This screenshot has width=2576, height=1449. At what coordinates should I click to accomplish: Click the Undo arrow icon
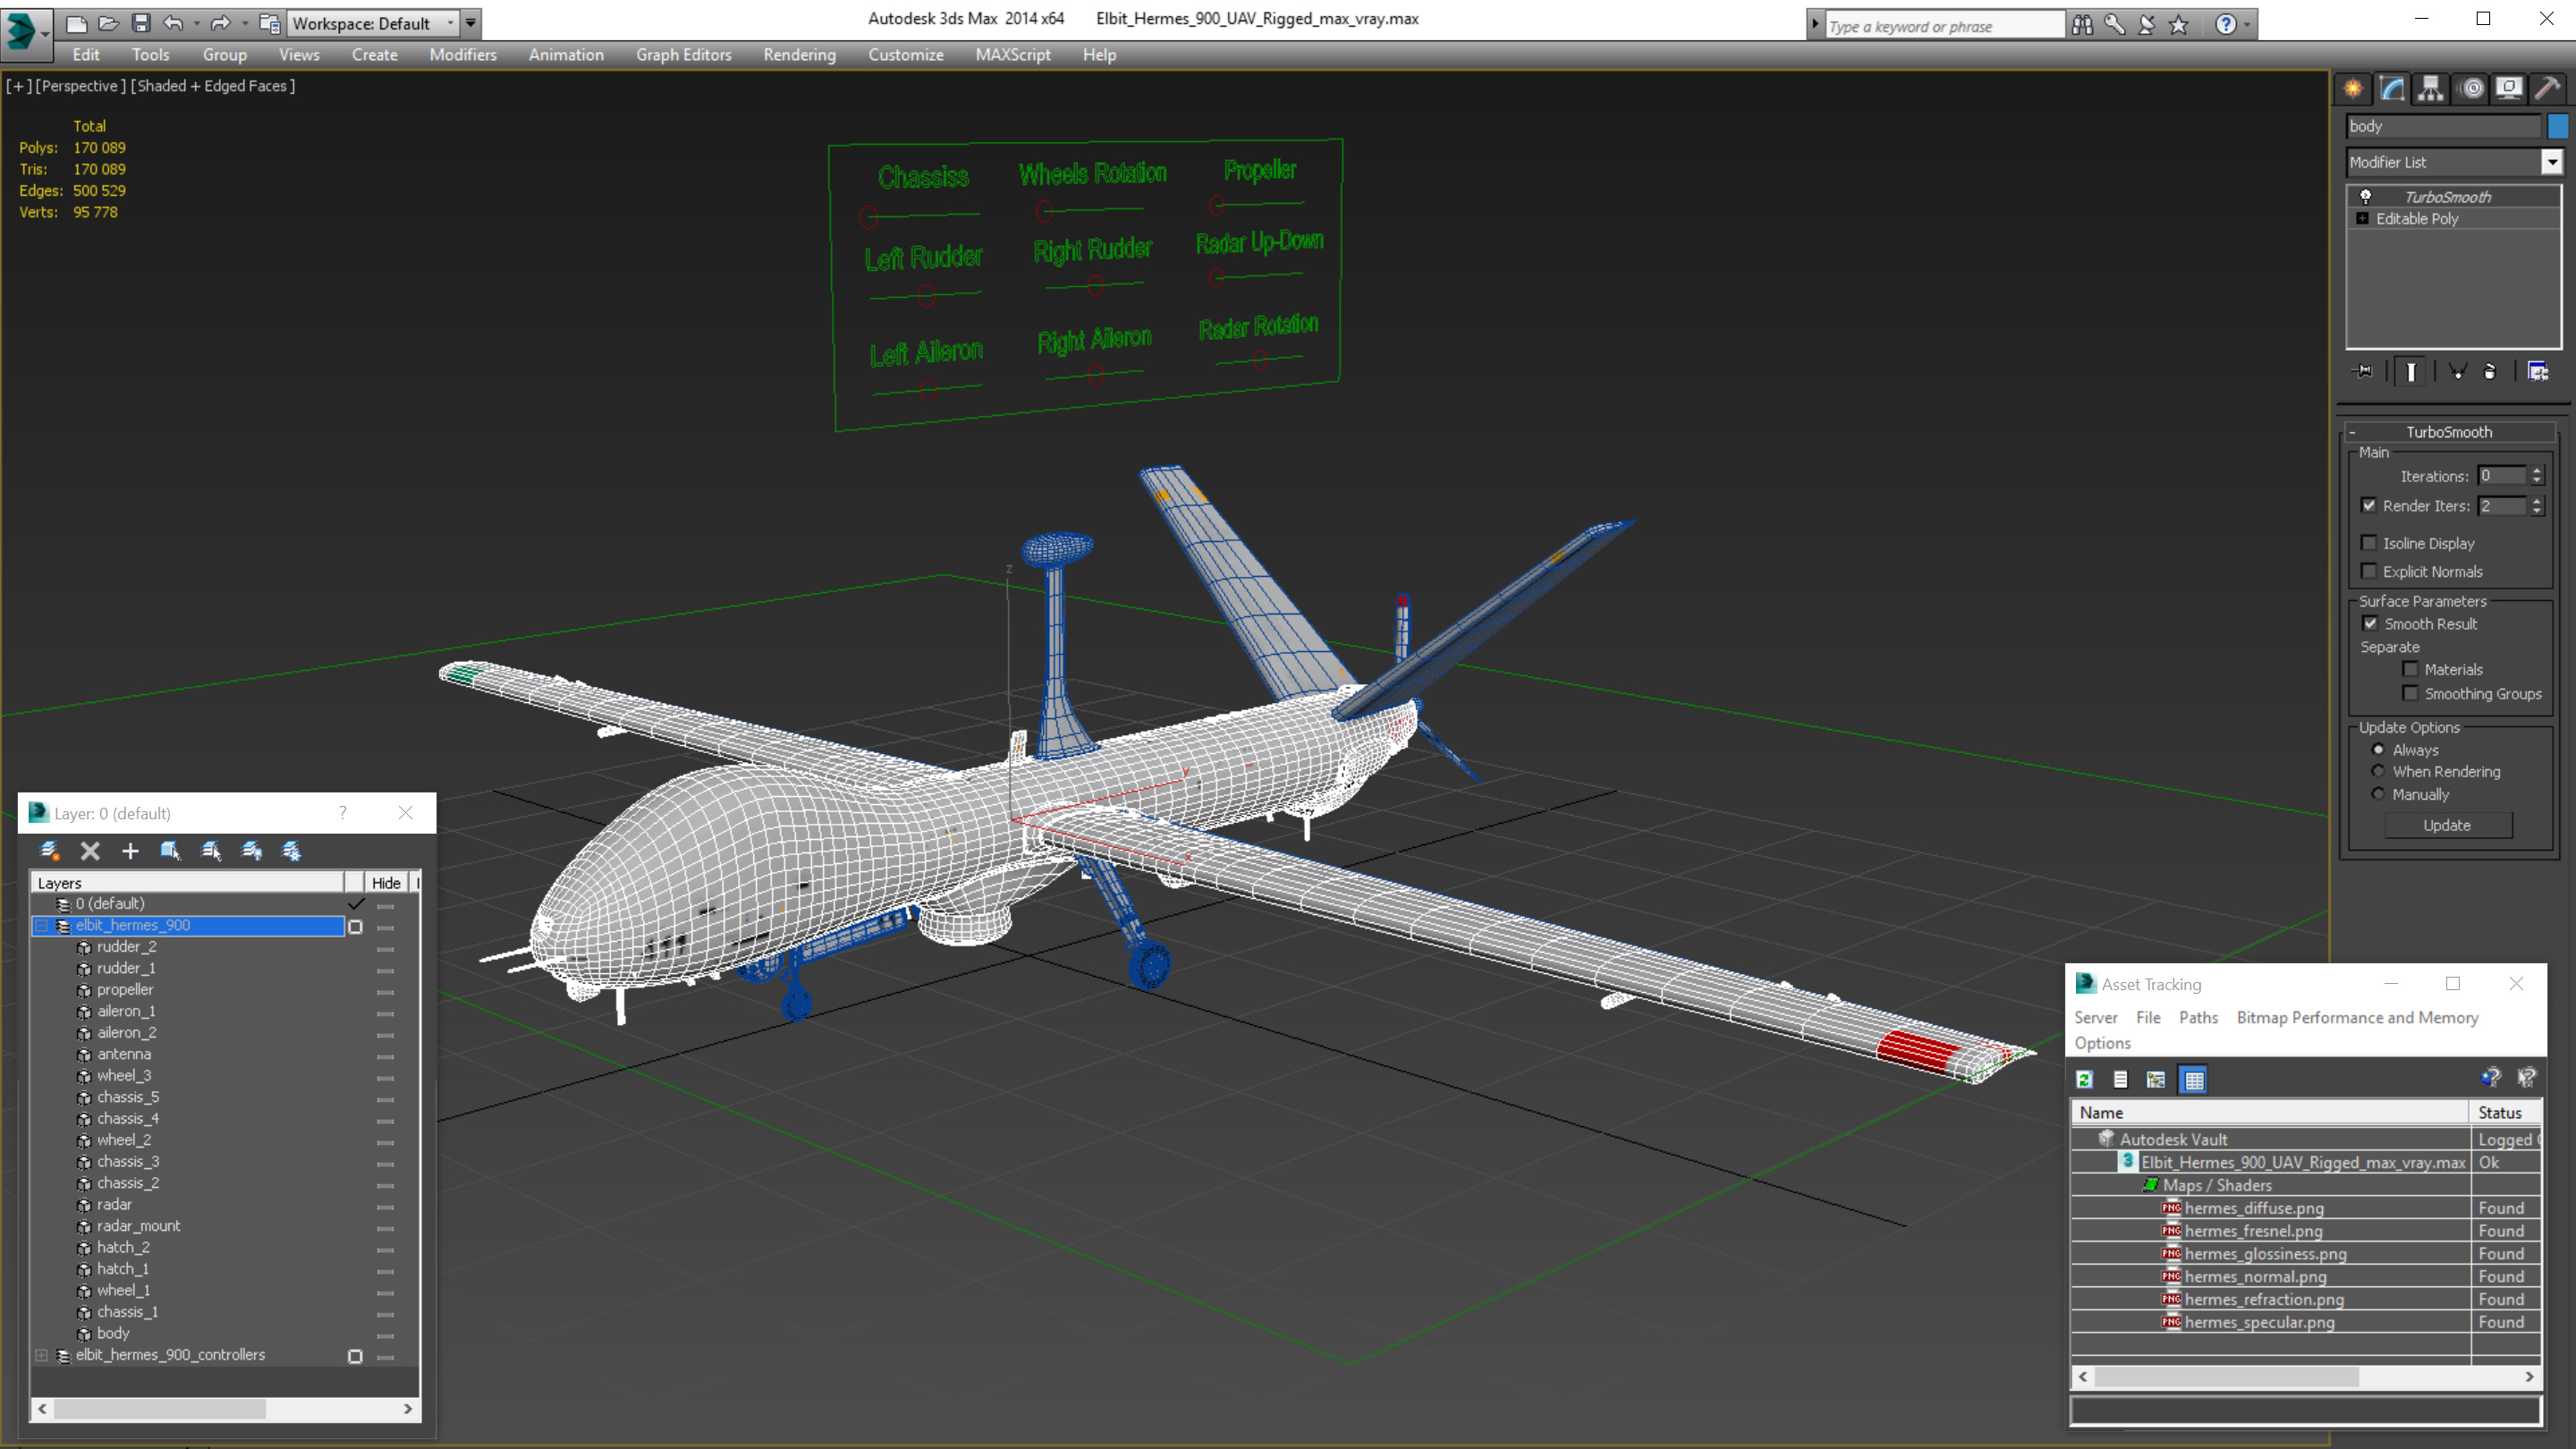tap(173, 22)
